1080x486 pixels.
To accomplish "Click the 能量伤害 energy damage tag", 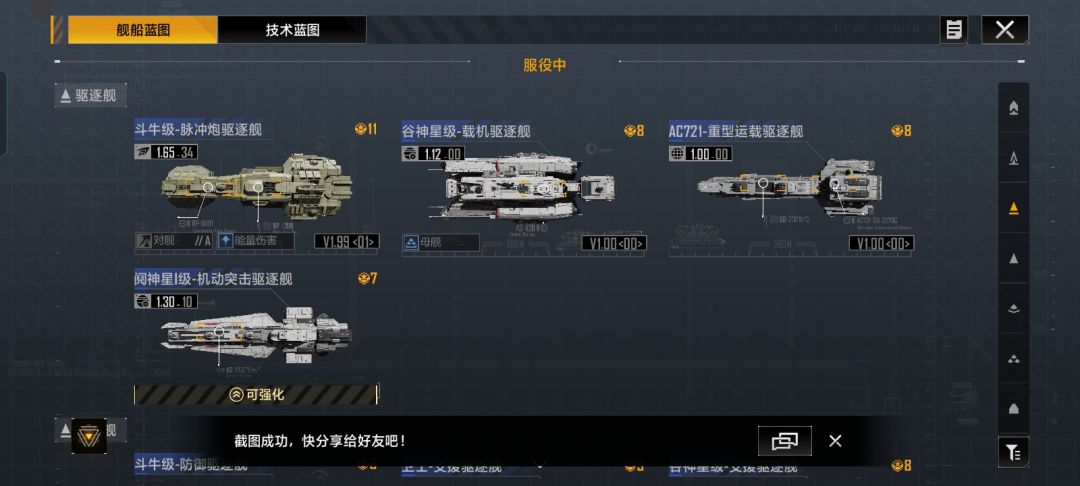I will (x=256, y=241).
